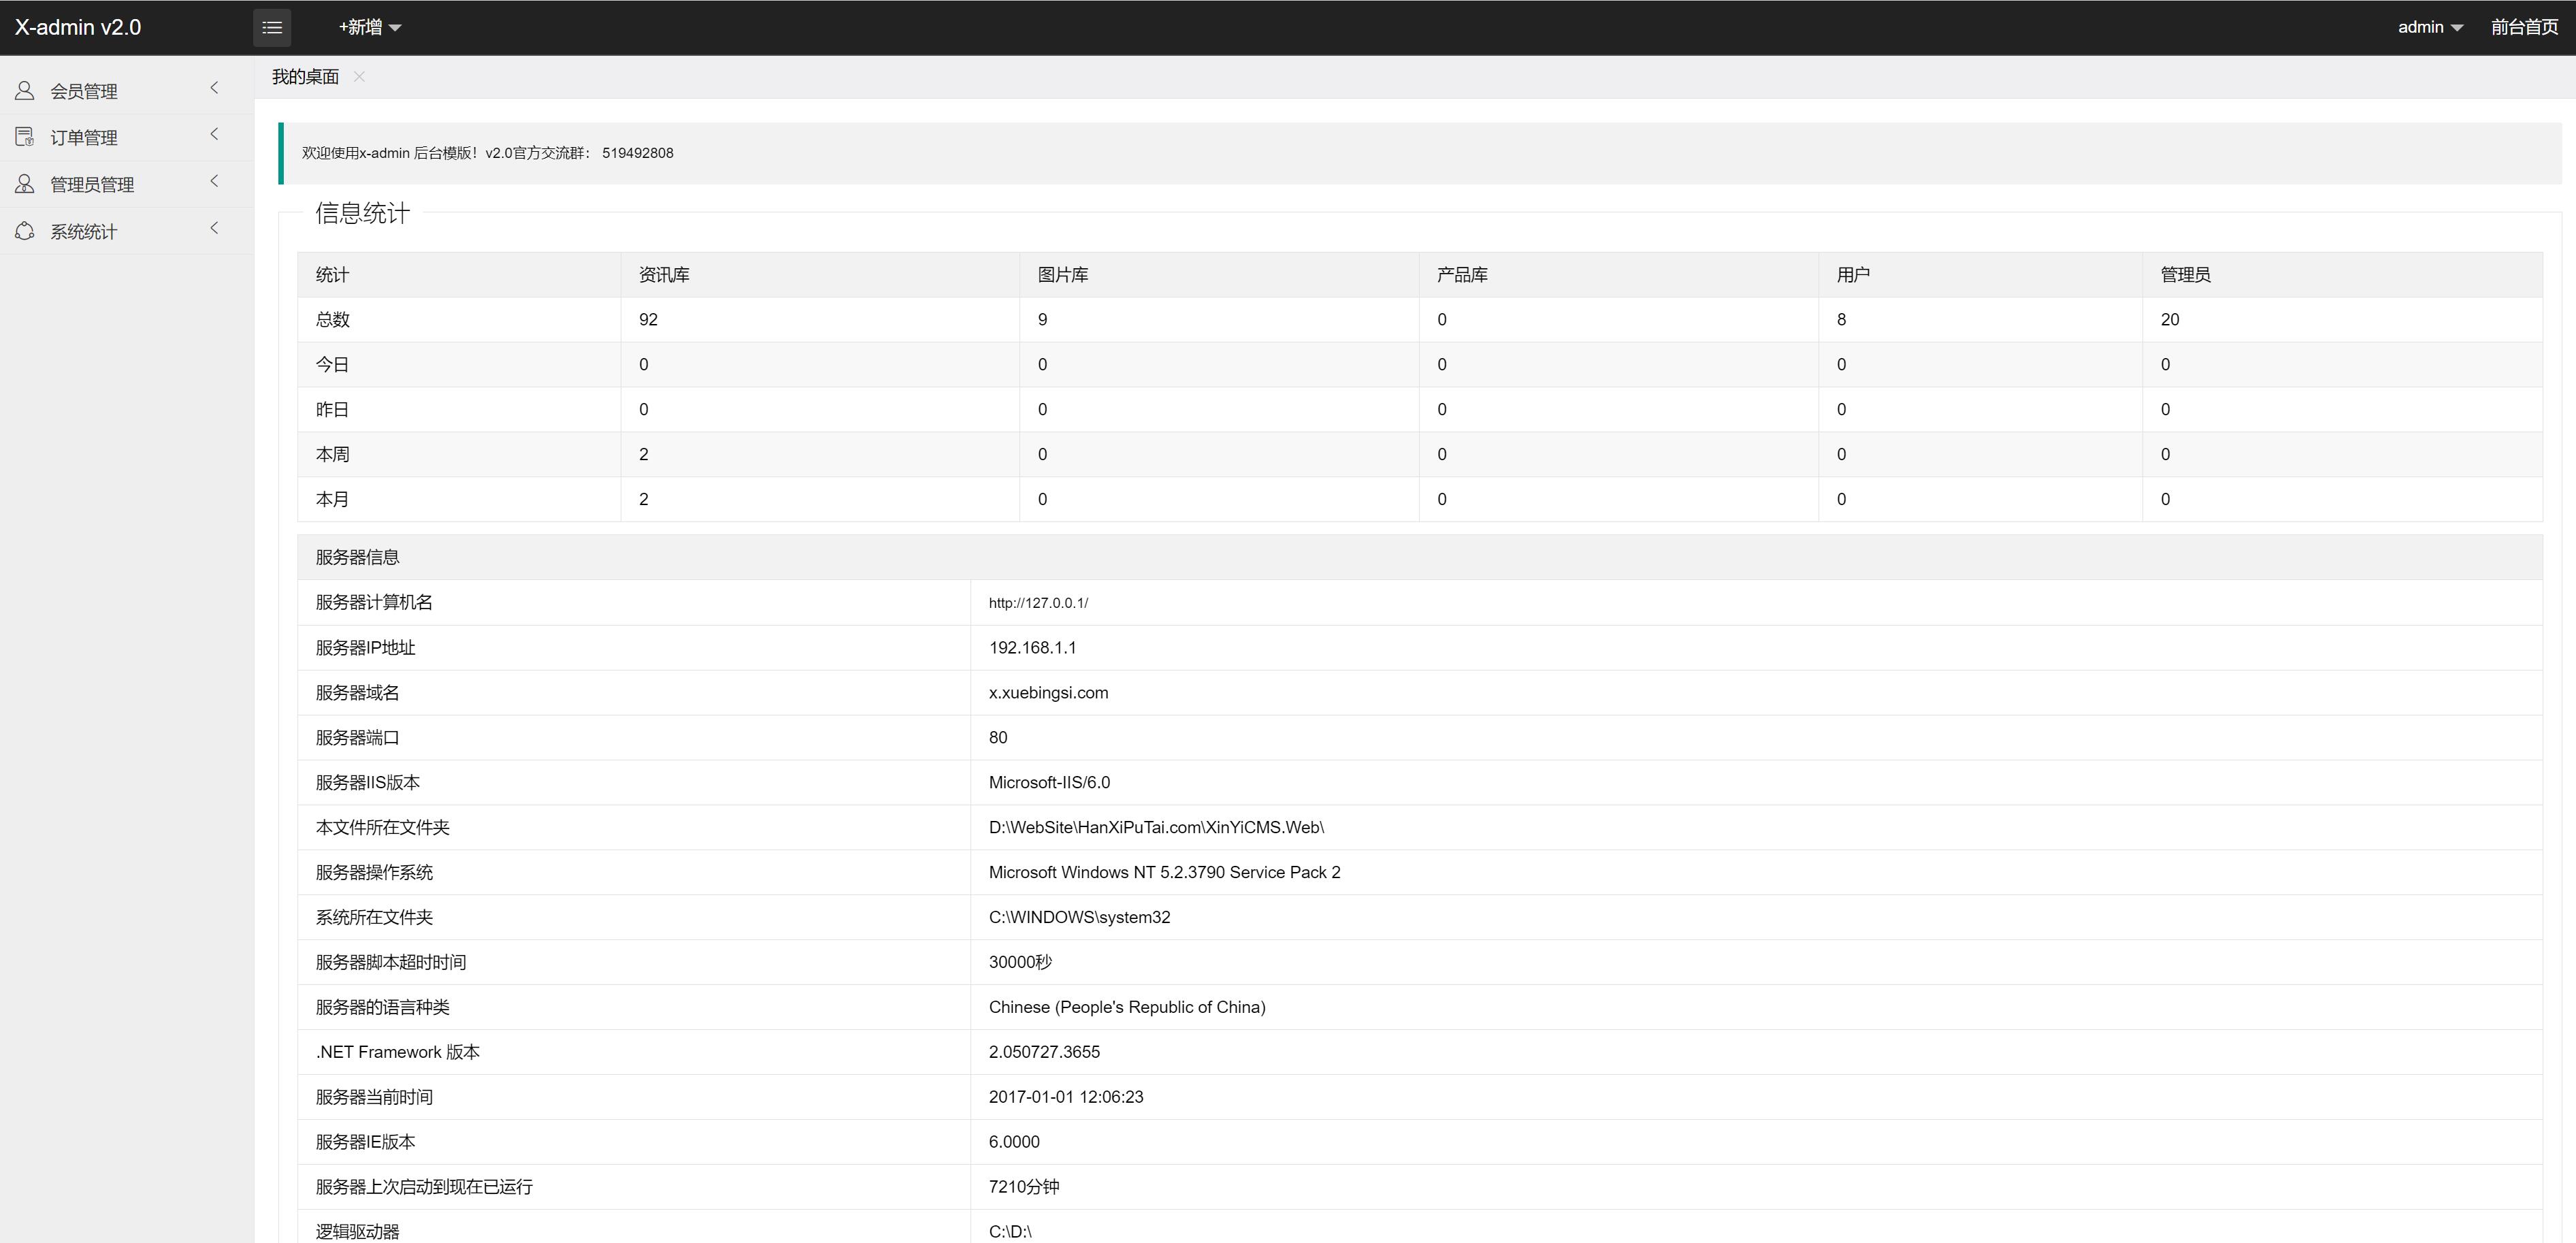The width and height of the screenshot is (2576, 1243).
Task: Open the 会员管理 menu item
Action: pyautogui.click(x=84, y=91)
